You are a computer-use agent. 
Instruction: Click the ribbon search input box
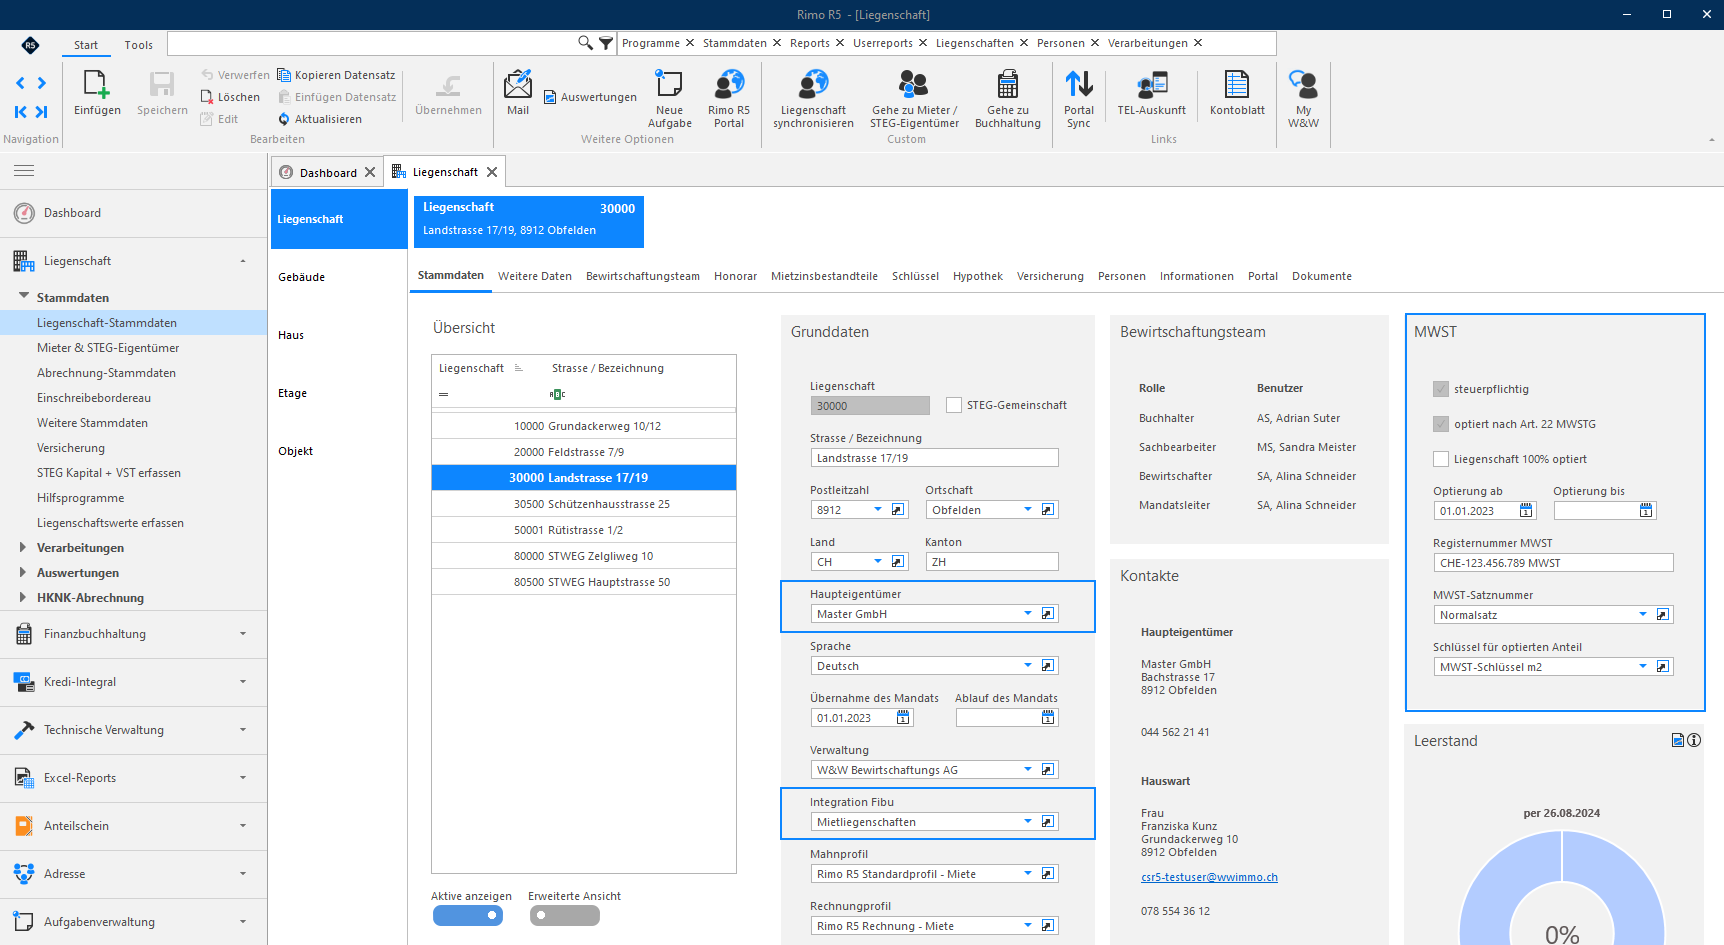coord(371,43)
